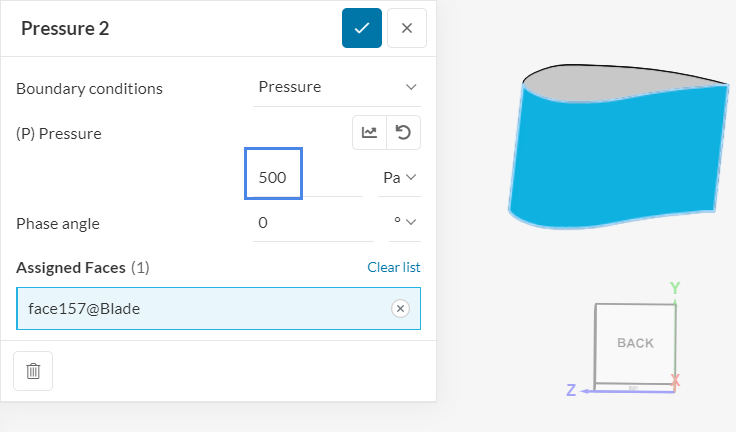Select the face157@Blade assigned face entry
The image size is (736, 432).
point(200,309)
